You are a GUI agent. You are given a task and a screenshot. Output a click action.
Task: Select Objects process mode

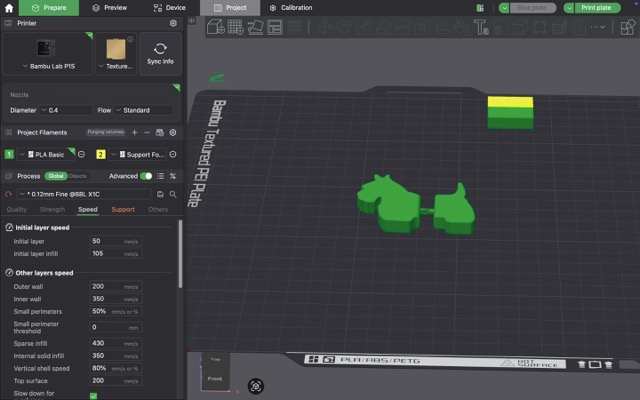click(78, 176)
